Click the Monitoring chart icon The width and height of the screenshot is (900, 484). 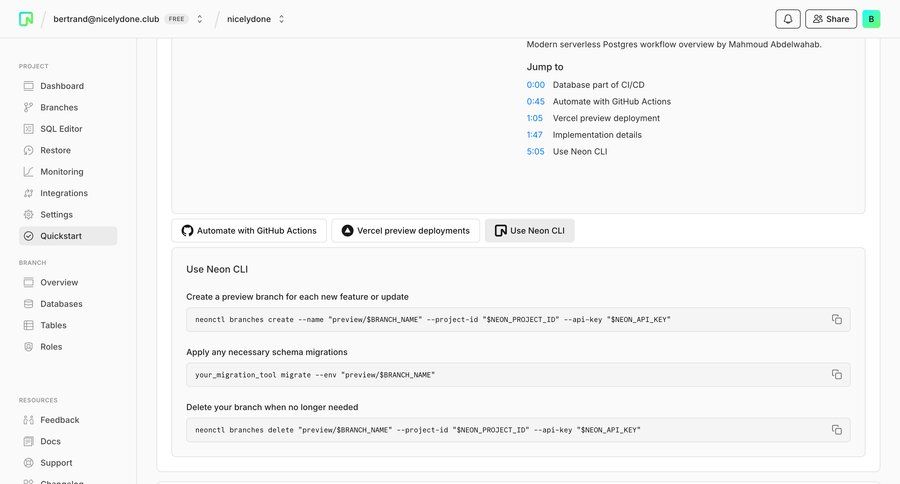click(x=28, y=172)
